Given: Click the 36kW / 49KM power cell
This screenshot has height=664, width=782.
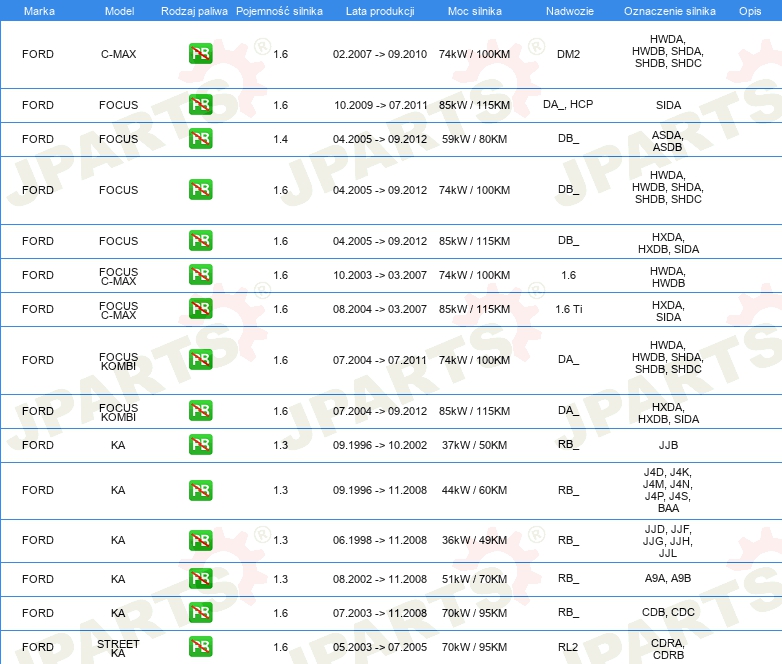Looking at the screenshot, I should click(474, 540).
